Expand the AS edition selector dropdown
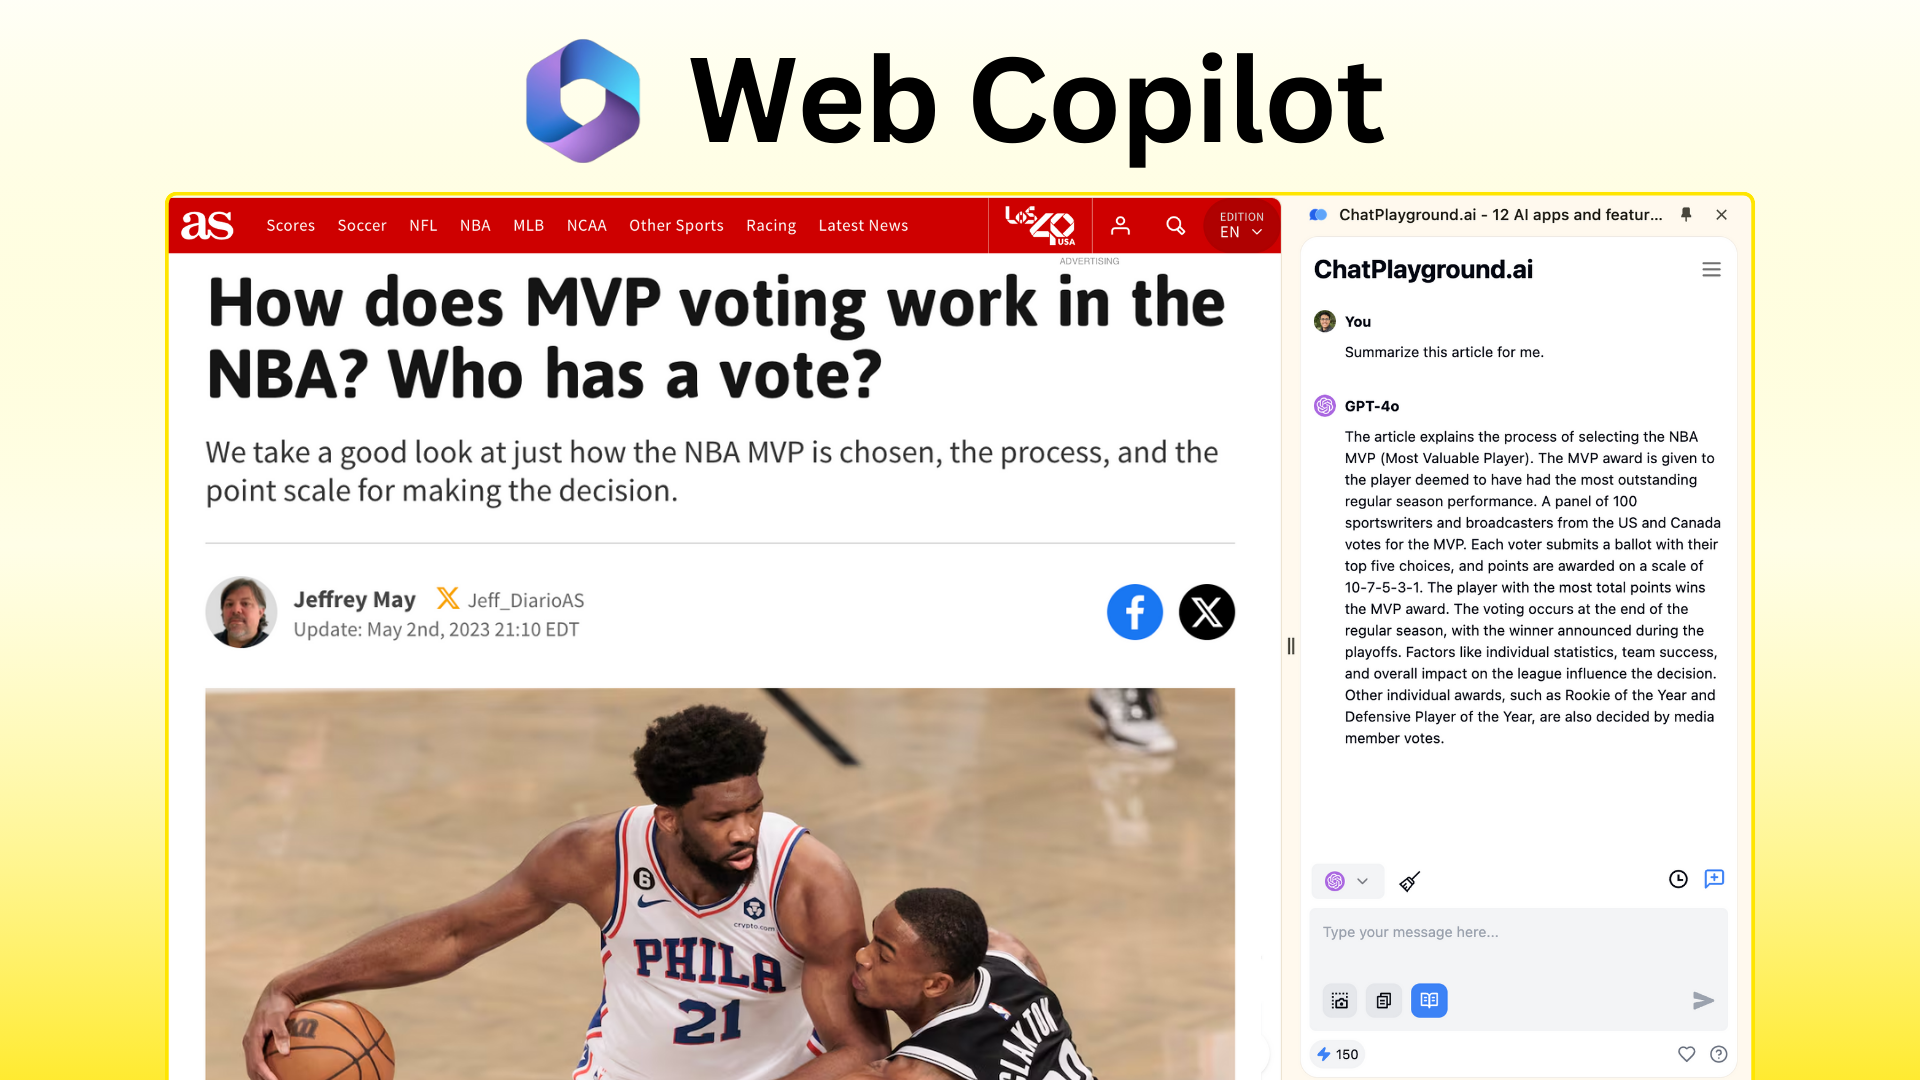This screenshot has height=1080, width=1920. coord(1238,225)
